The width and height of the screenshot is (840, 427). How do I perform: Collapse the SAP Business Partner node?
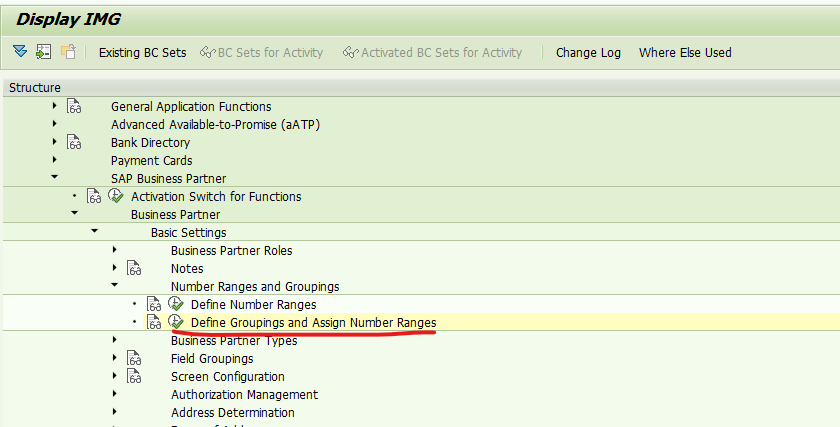click(x=55, y=177)
